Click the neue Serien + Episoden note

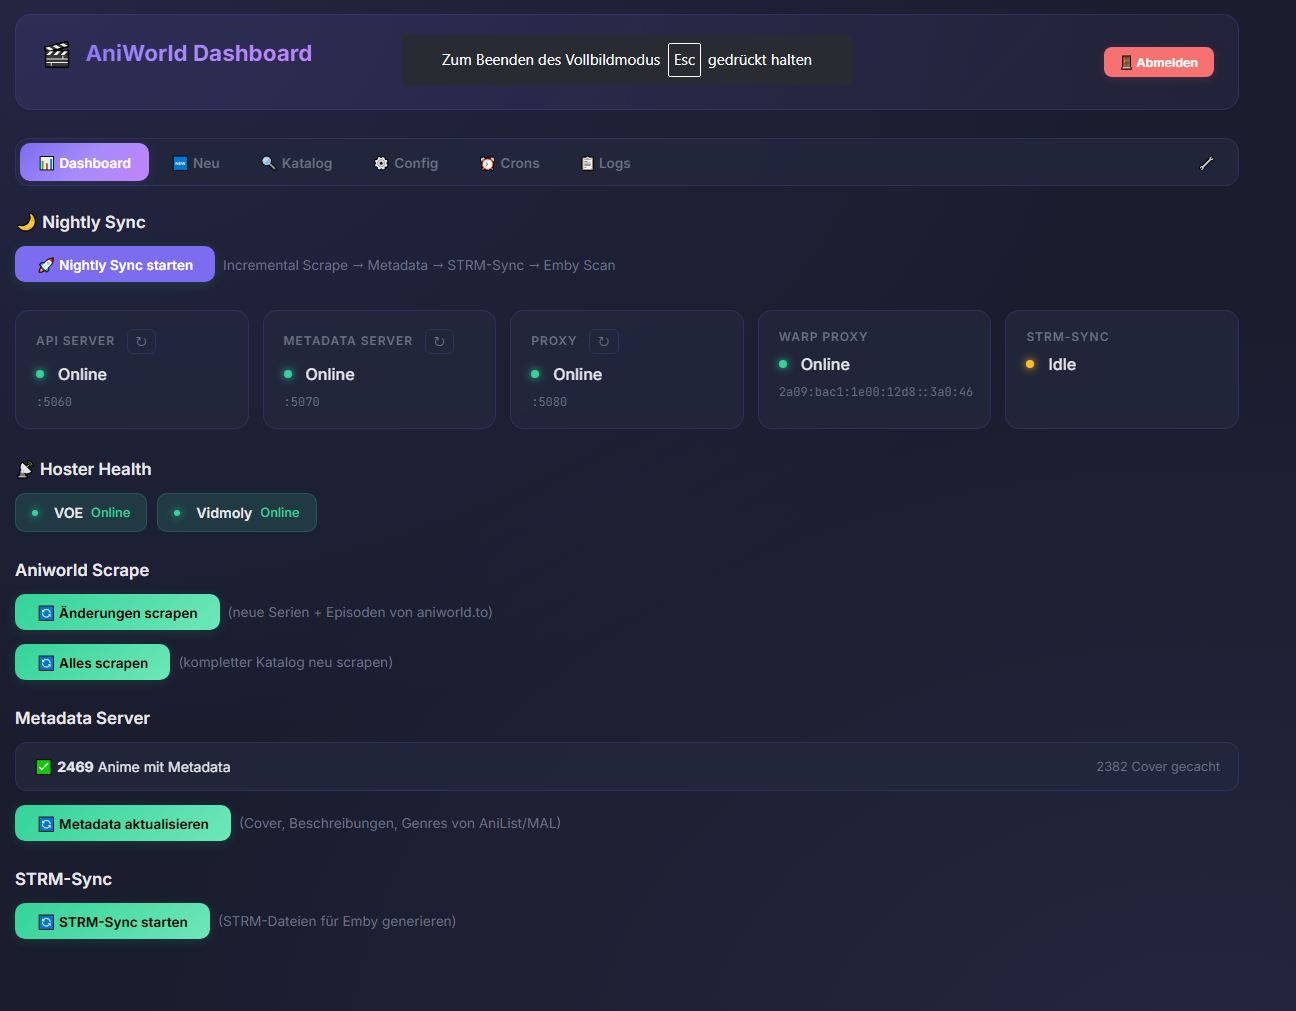[x=360, y=612]
